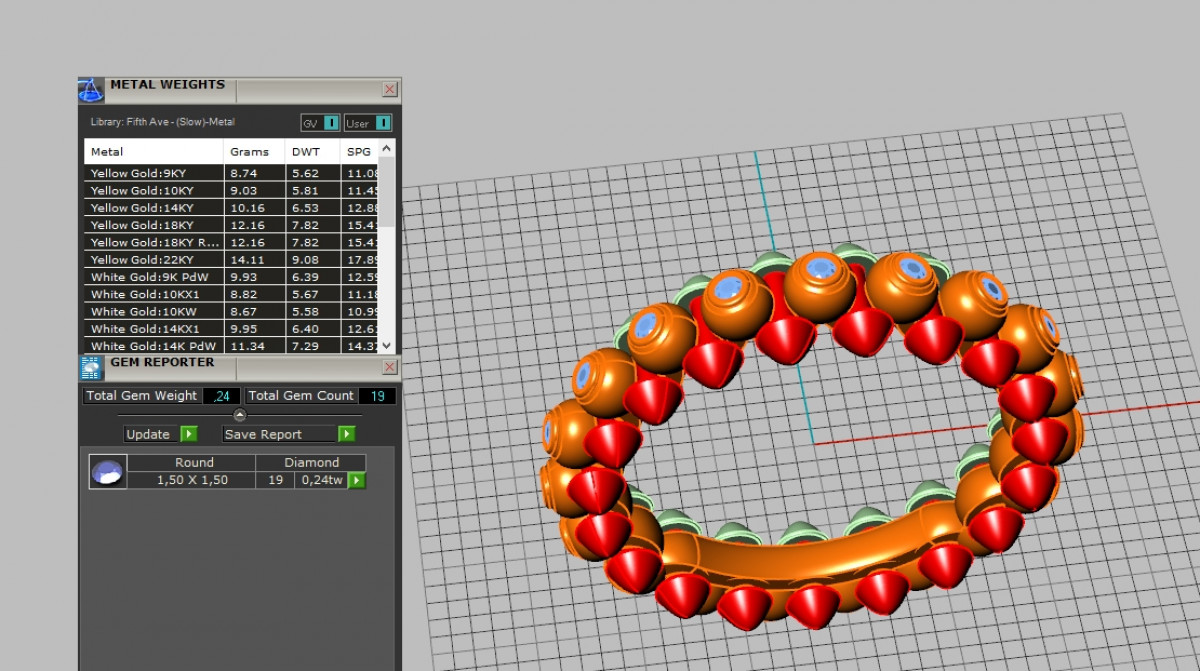The image size is (1200, 671).
Task: Click the DWT column header
Action: [304, 152]
